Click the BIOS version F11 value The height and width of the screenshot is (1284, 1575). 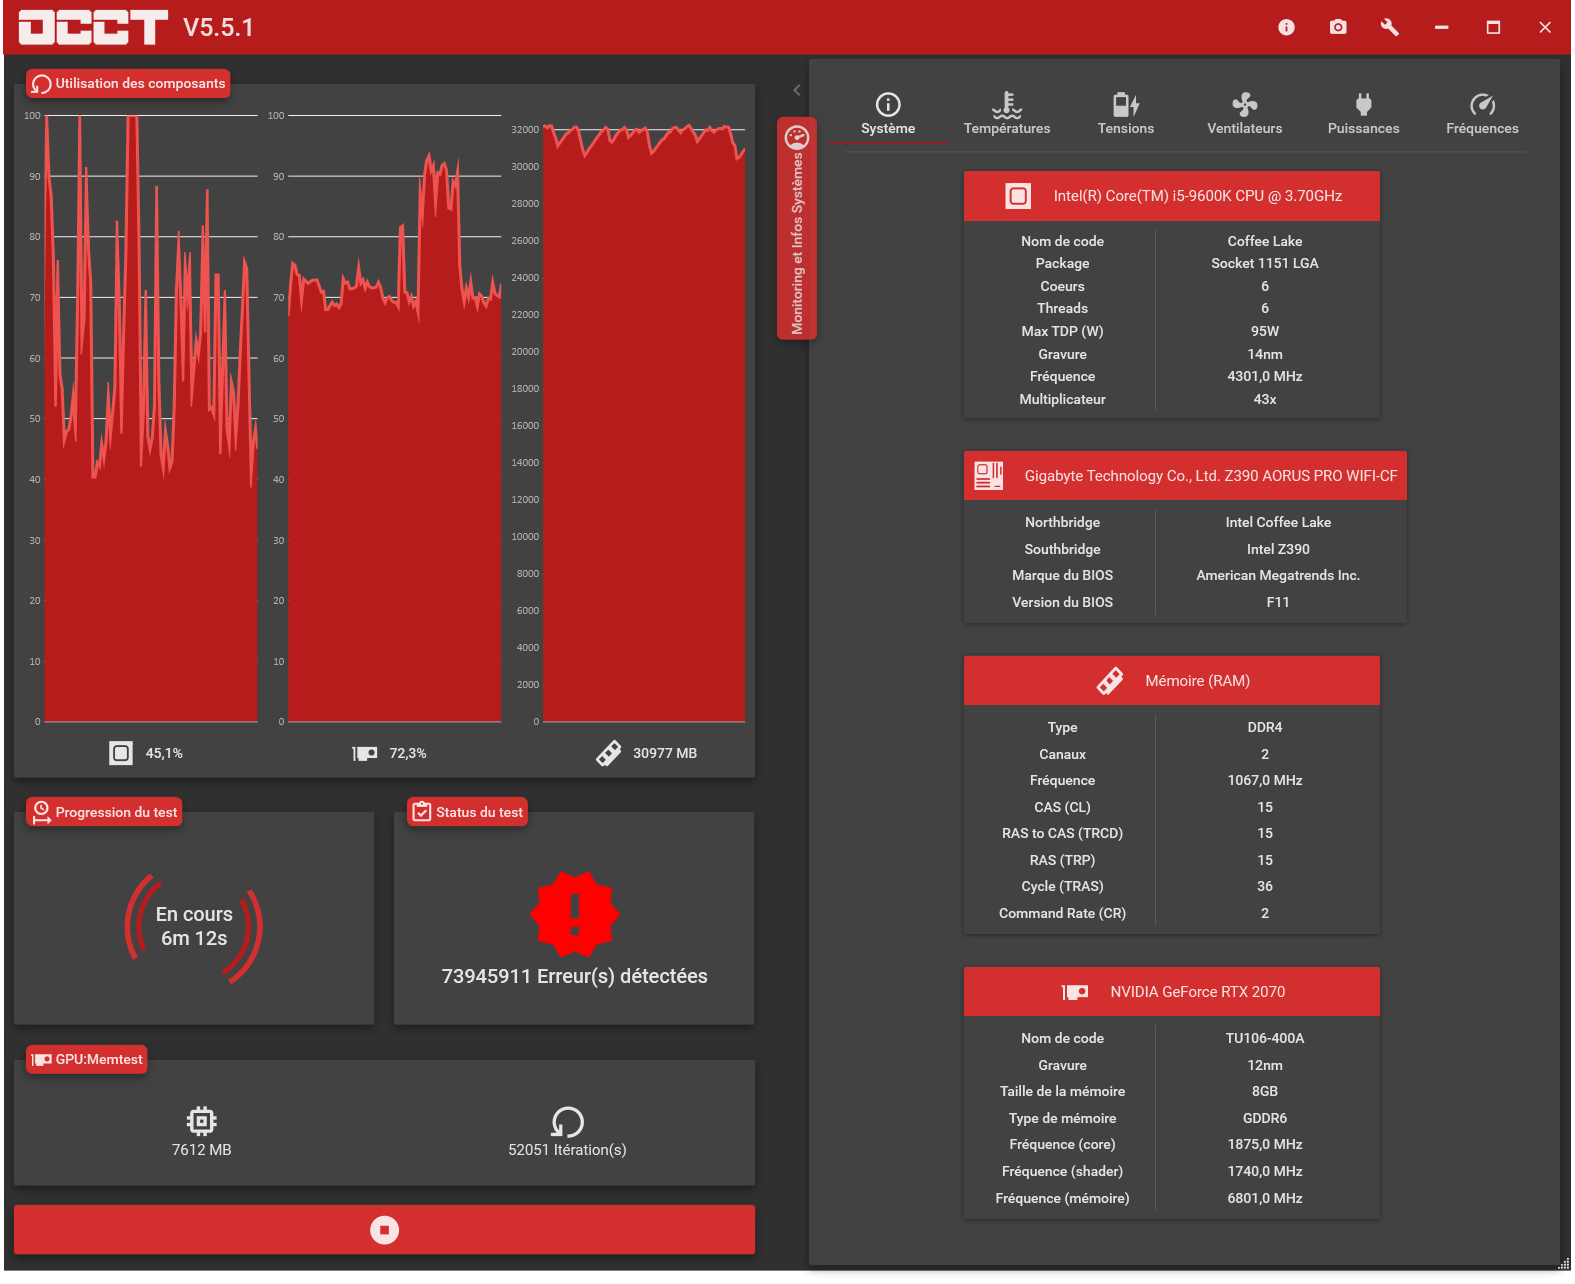tap(1278, 602)
